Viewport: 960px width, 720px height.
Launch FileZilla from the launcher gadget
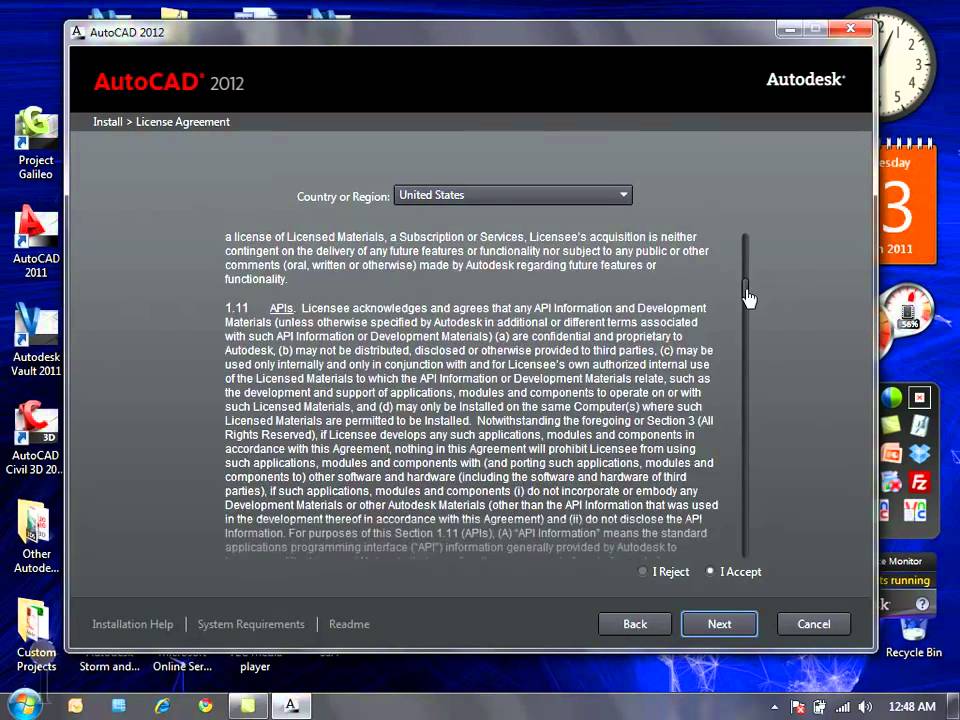tap(919, 482)
